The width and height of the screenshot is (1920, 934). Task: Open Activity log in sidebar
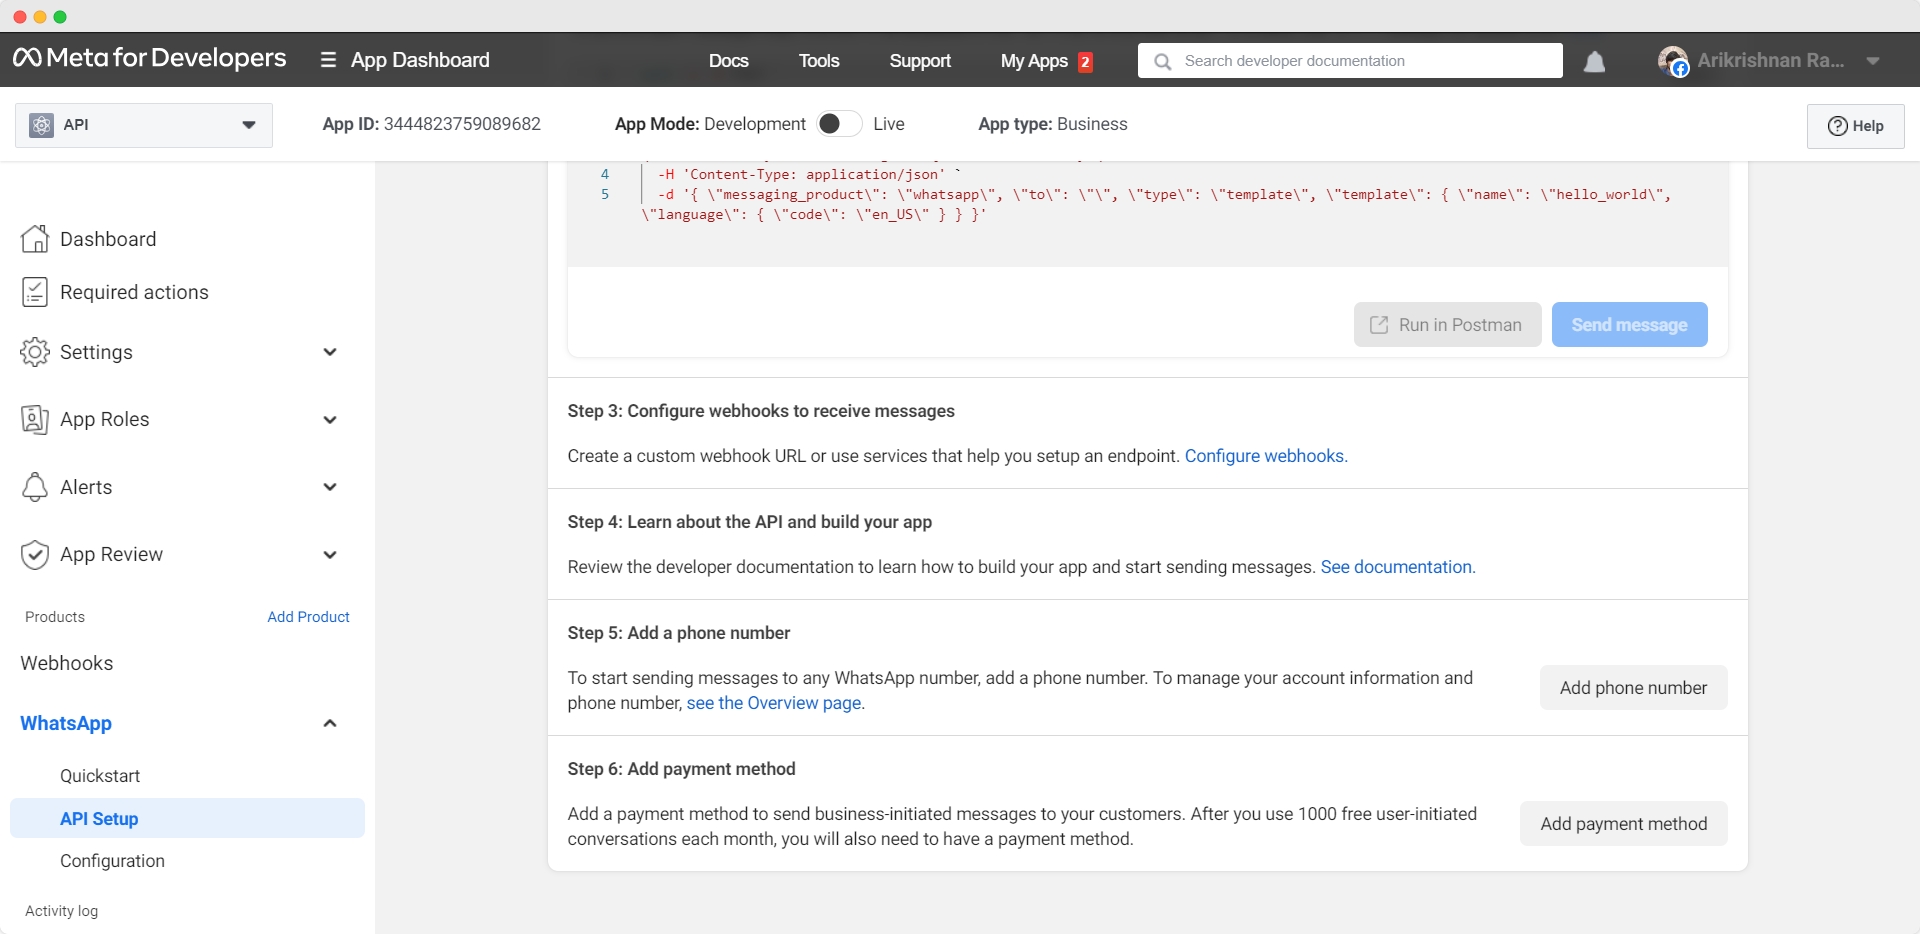tap(61, 911)
